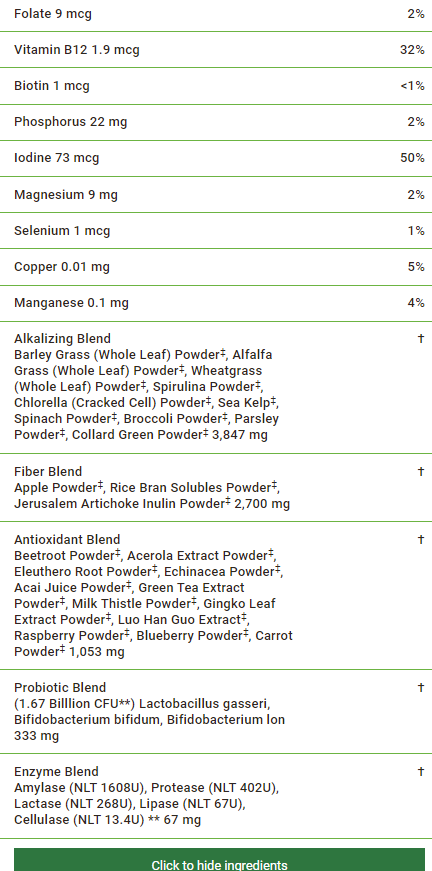This screenshot has width=432, height=871.
Task: Click the Alkalizing Blend heading
Action: pyautogui.click(x=62, y=338)
